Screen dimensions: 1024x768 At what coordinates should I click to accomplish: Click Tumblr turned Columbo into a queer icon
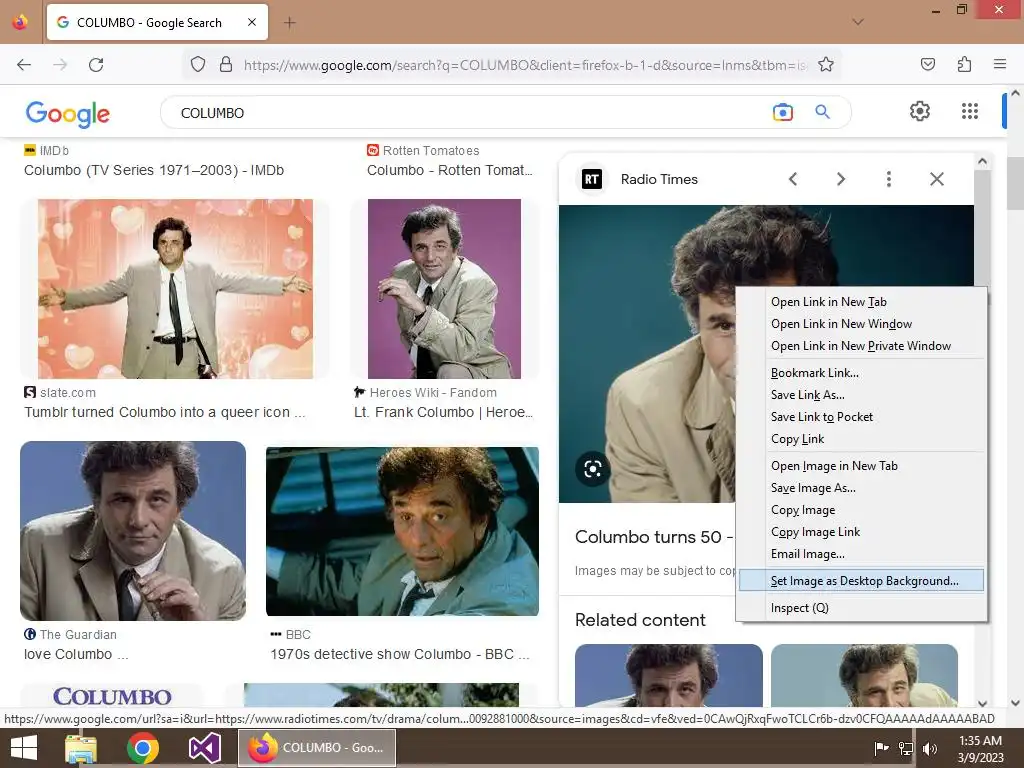(x=165, y=413)
